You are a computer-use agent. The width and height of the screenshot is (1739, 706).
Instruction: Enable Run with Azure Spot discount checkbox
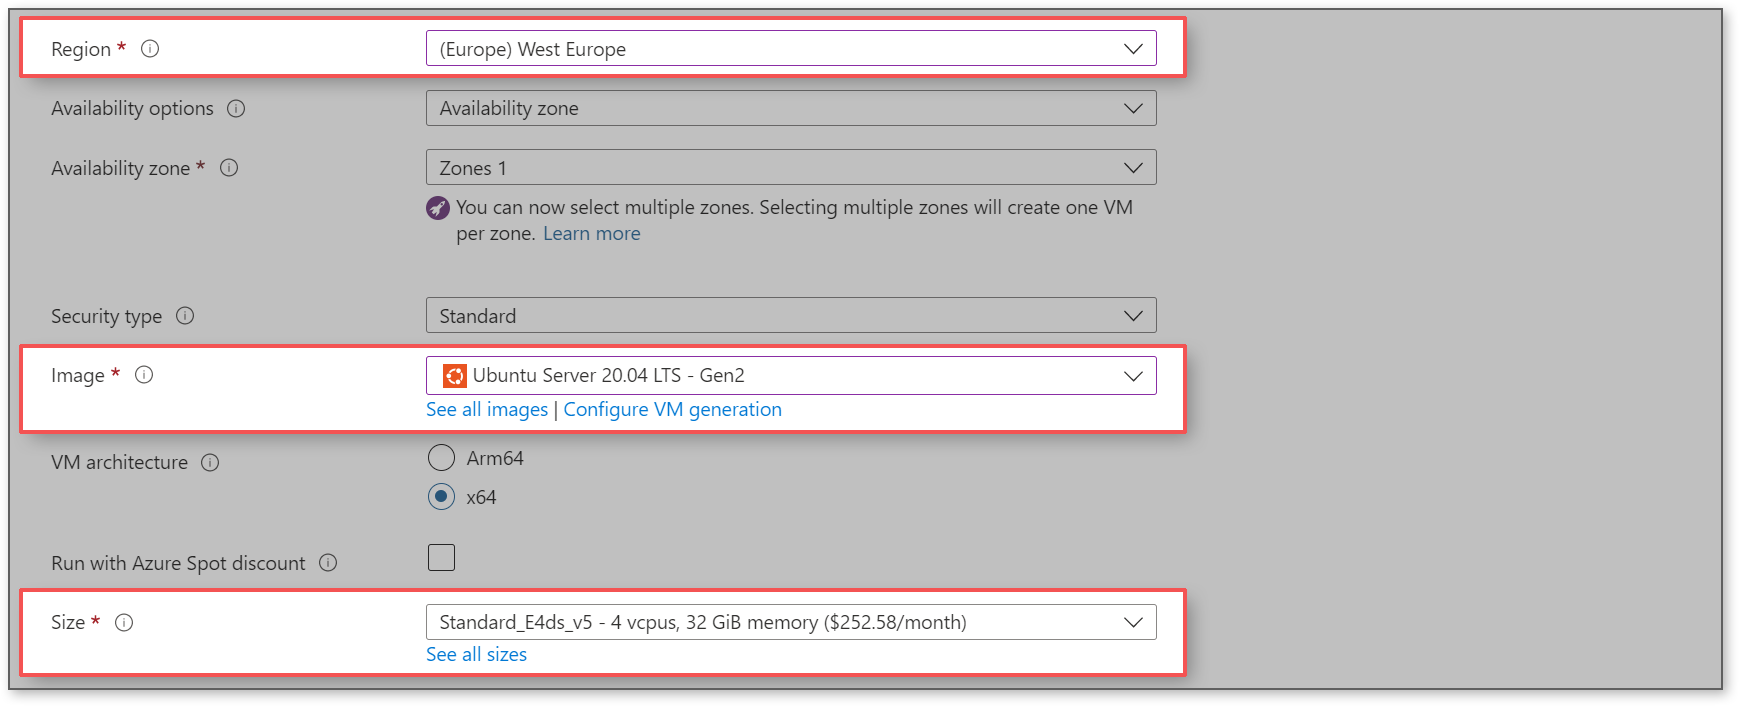tap(441, 557)
